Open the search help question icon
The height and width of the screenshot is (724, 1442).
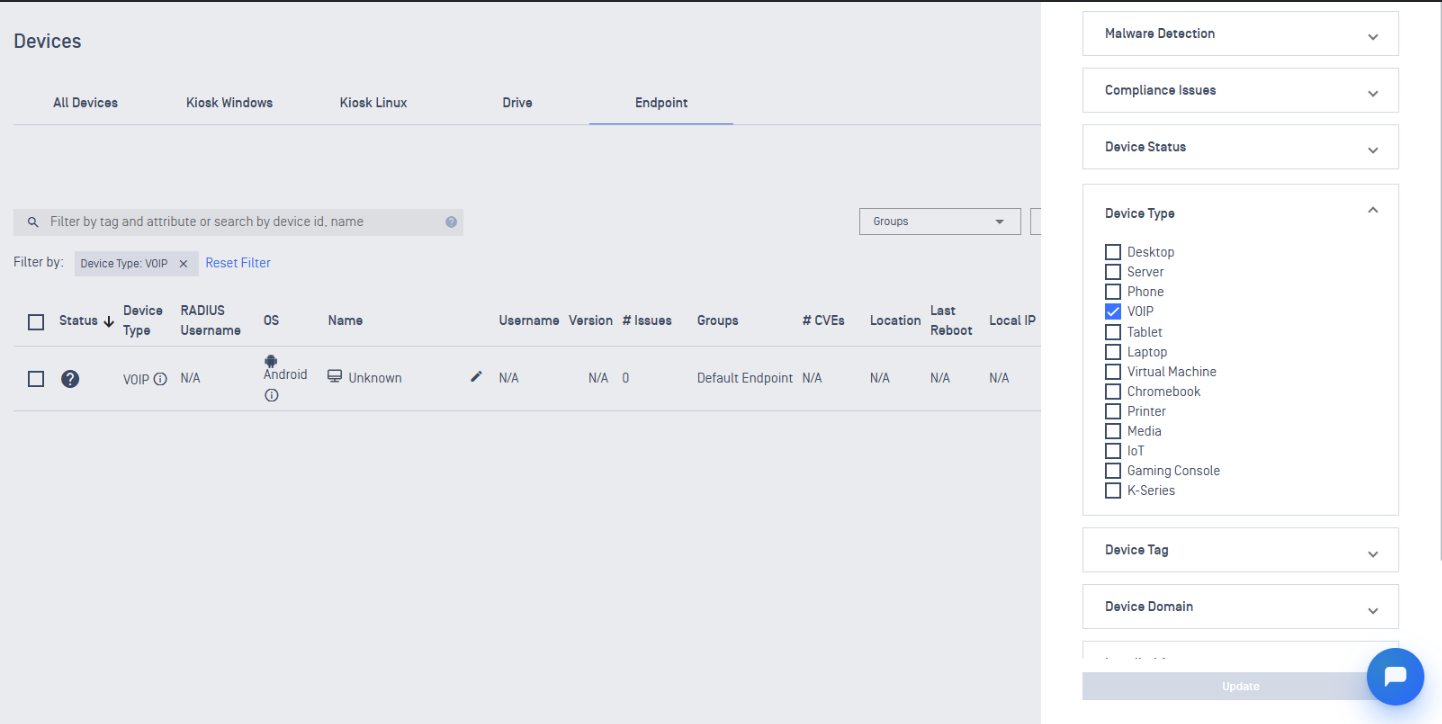click(451, 222)
